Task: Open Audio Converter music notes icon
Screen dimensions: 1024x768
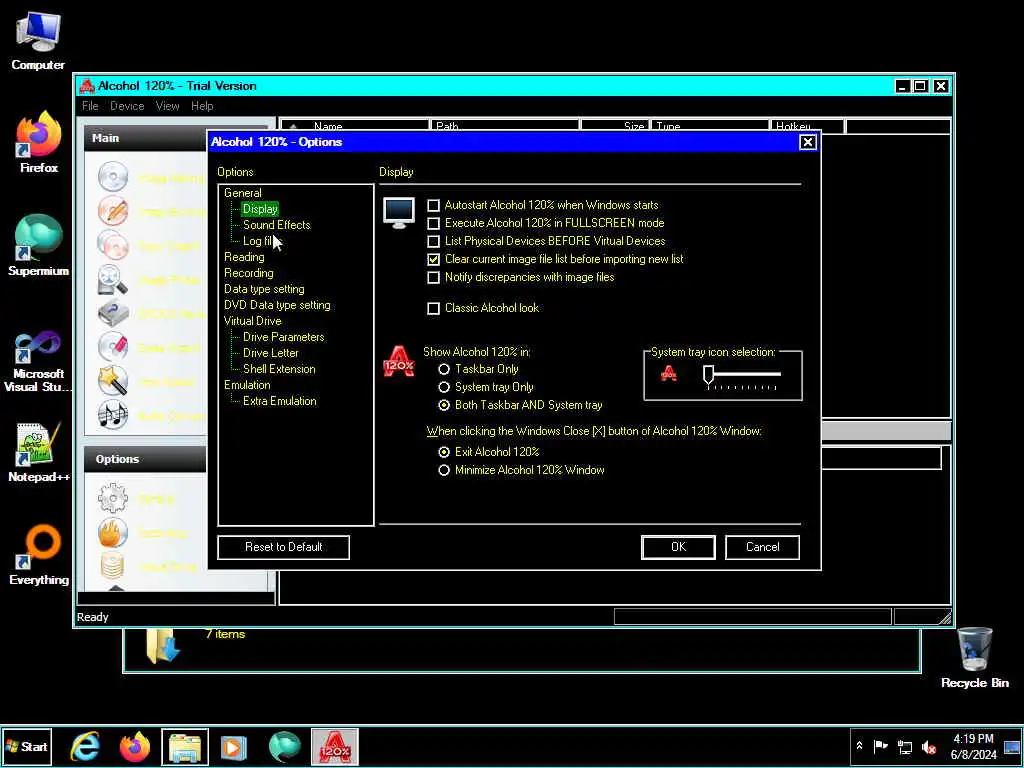Action: (113, 415)
